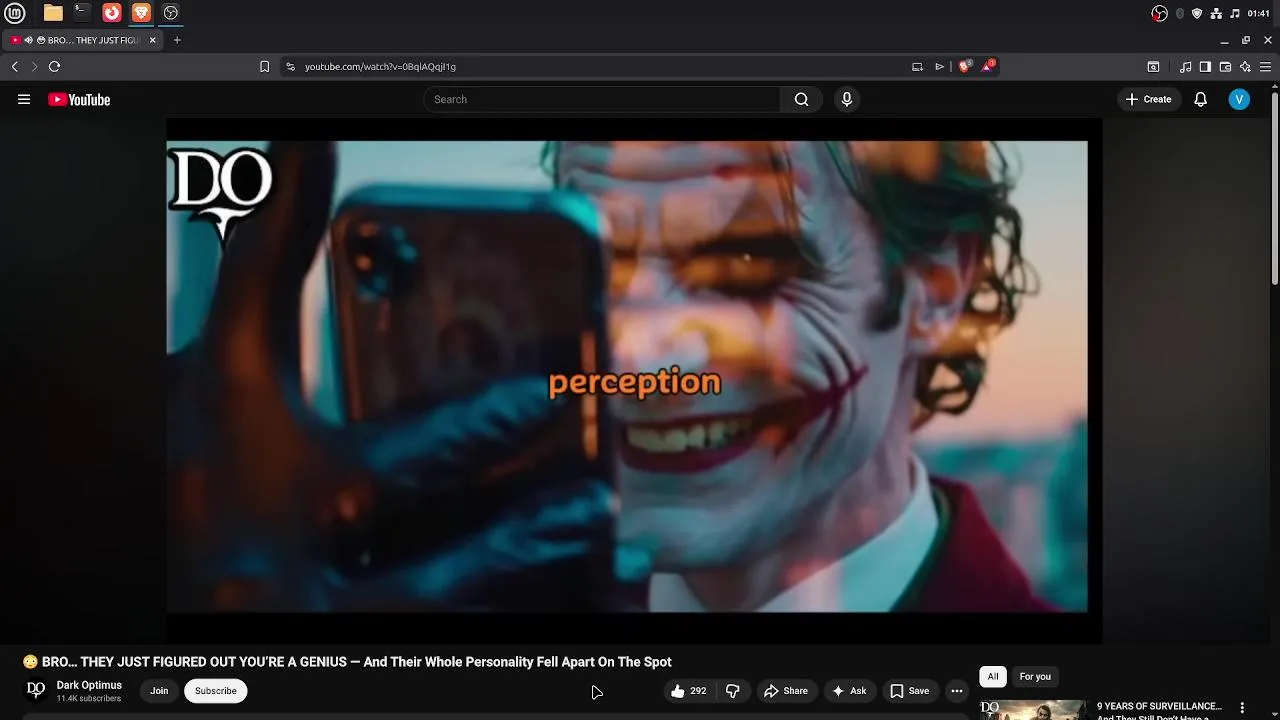Image resolution: width=1280 pixels, height=720 pixels.
Task: Click the send/share arrow icon in address bar
Action: [x=939, y=67]
